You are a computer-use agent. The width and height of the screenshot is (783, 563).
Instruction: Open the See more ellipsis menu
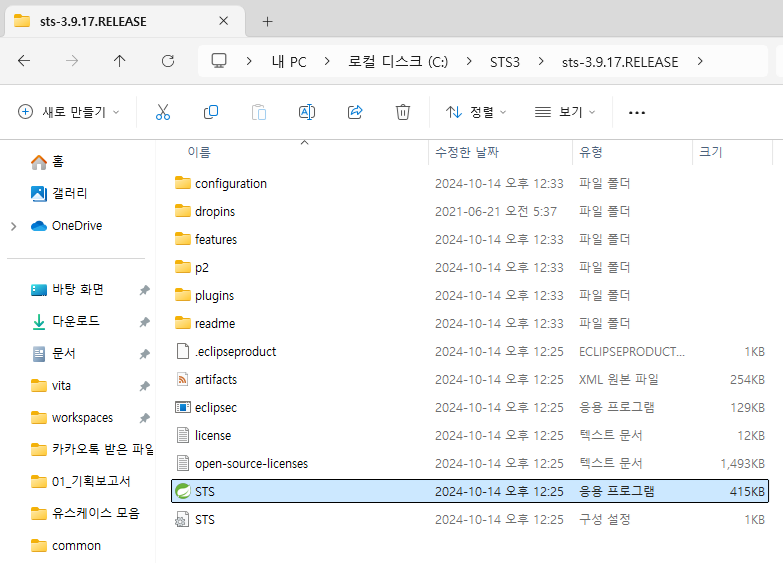[x=637, y=113]
